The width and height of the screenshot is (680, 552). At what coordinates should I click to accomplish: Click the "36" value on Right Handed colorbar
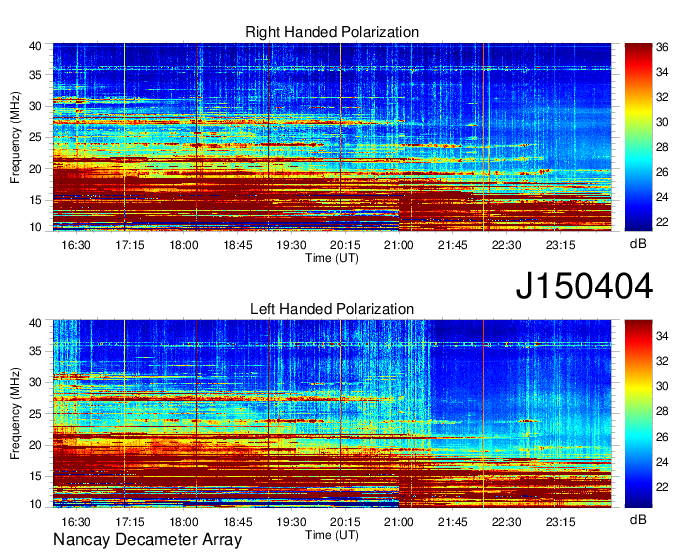point(662,47)
